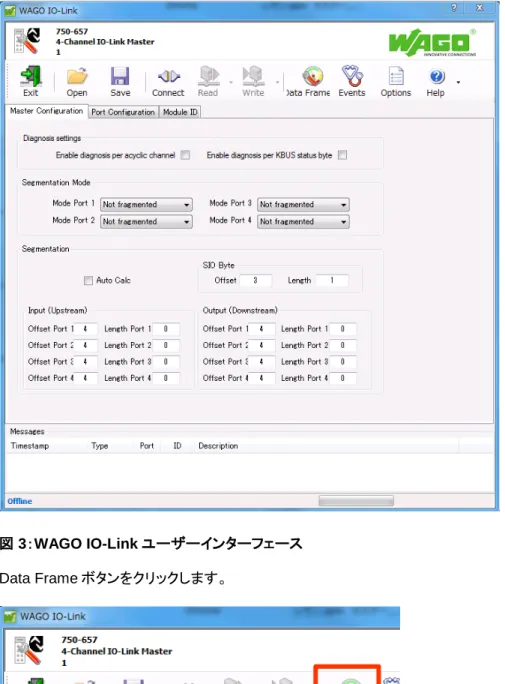Click Output Offset Port 2 field
This screenshot has height=684, width=505.
[261, 345]
